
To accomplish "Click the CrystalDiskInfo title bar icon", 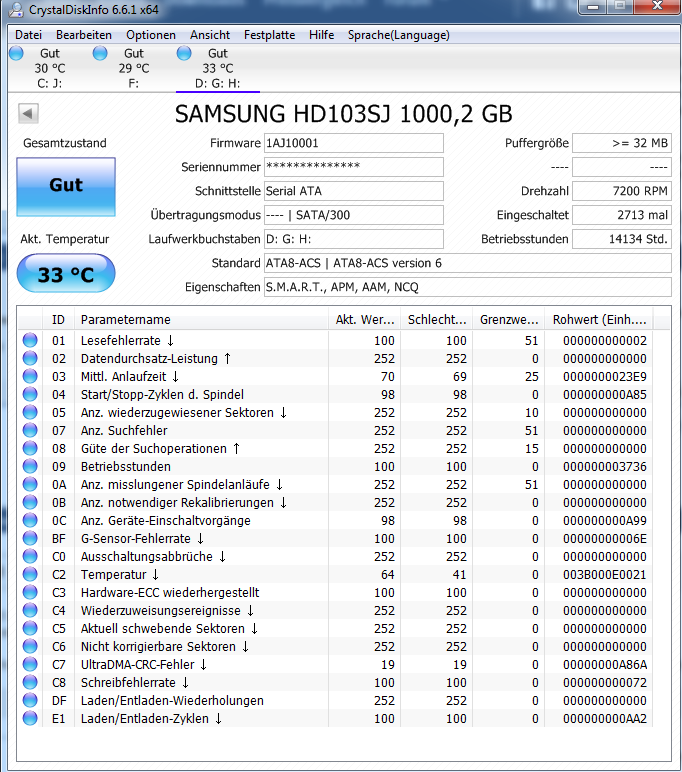I will click(16, 9).
